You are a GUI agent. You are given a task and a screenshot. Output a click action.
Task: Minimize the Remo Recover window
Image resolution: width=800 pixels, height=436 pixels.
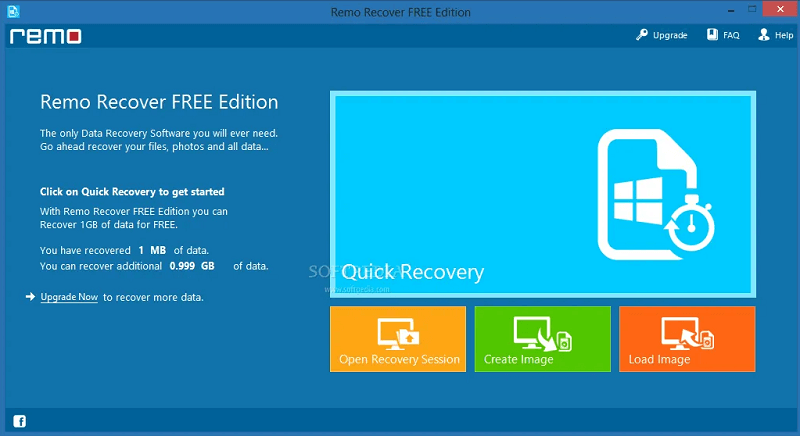point(731,10)
